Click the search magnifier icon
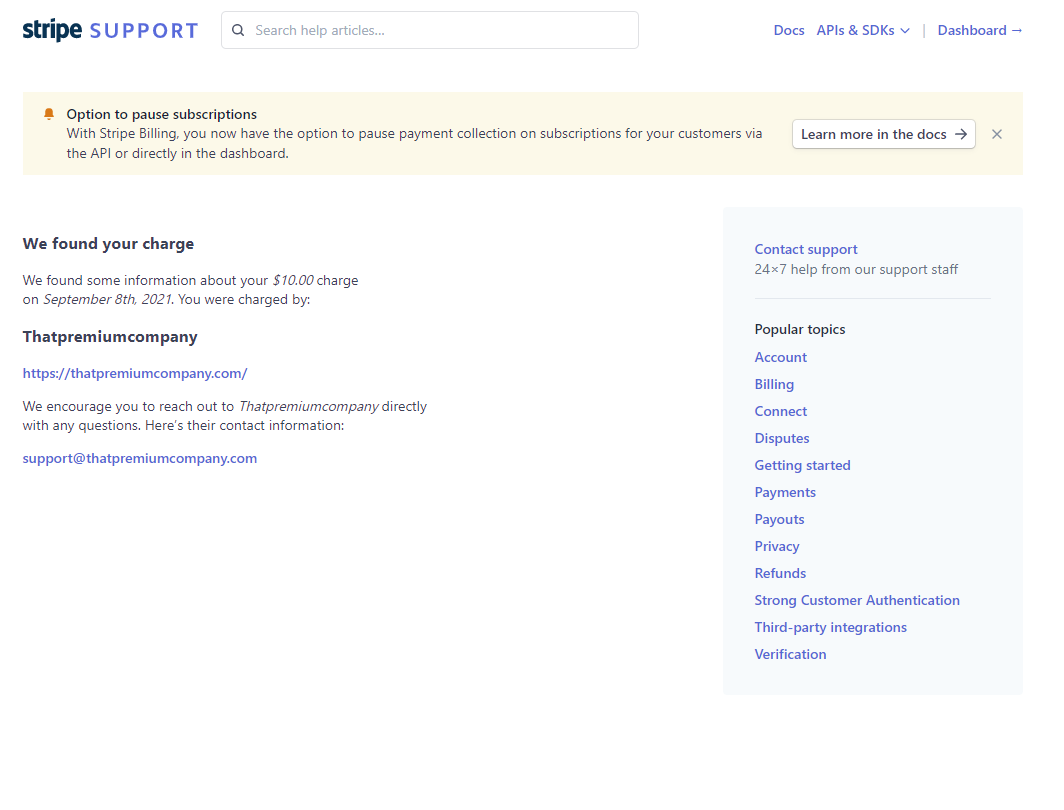 (238, 30)
